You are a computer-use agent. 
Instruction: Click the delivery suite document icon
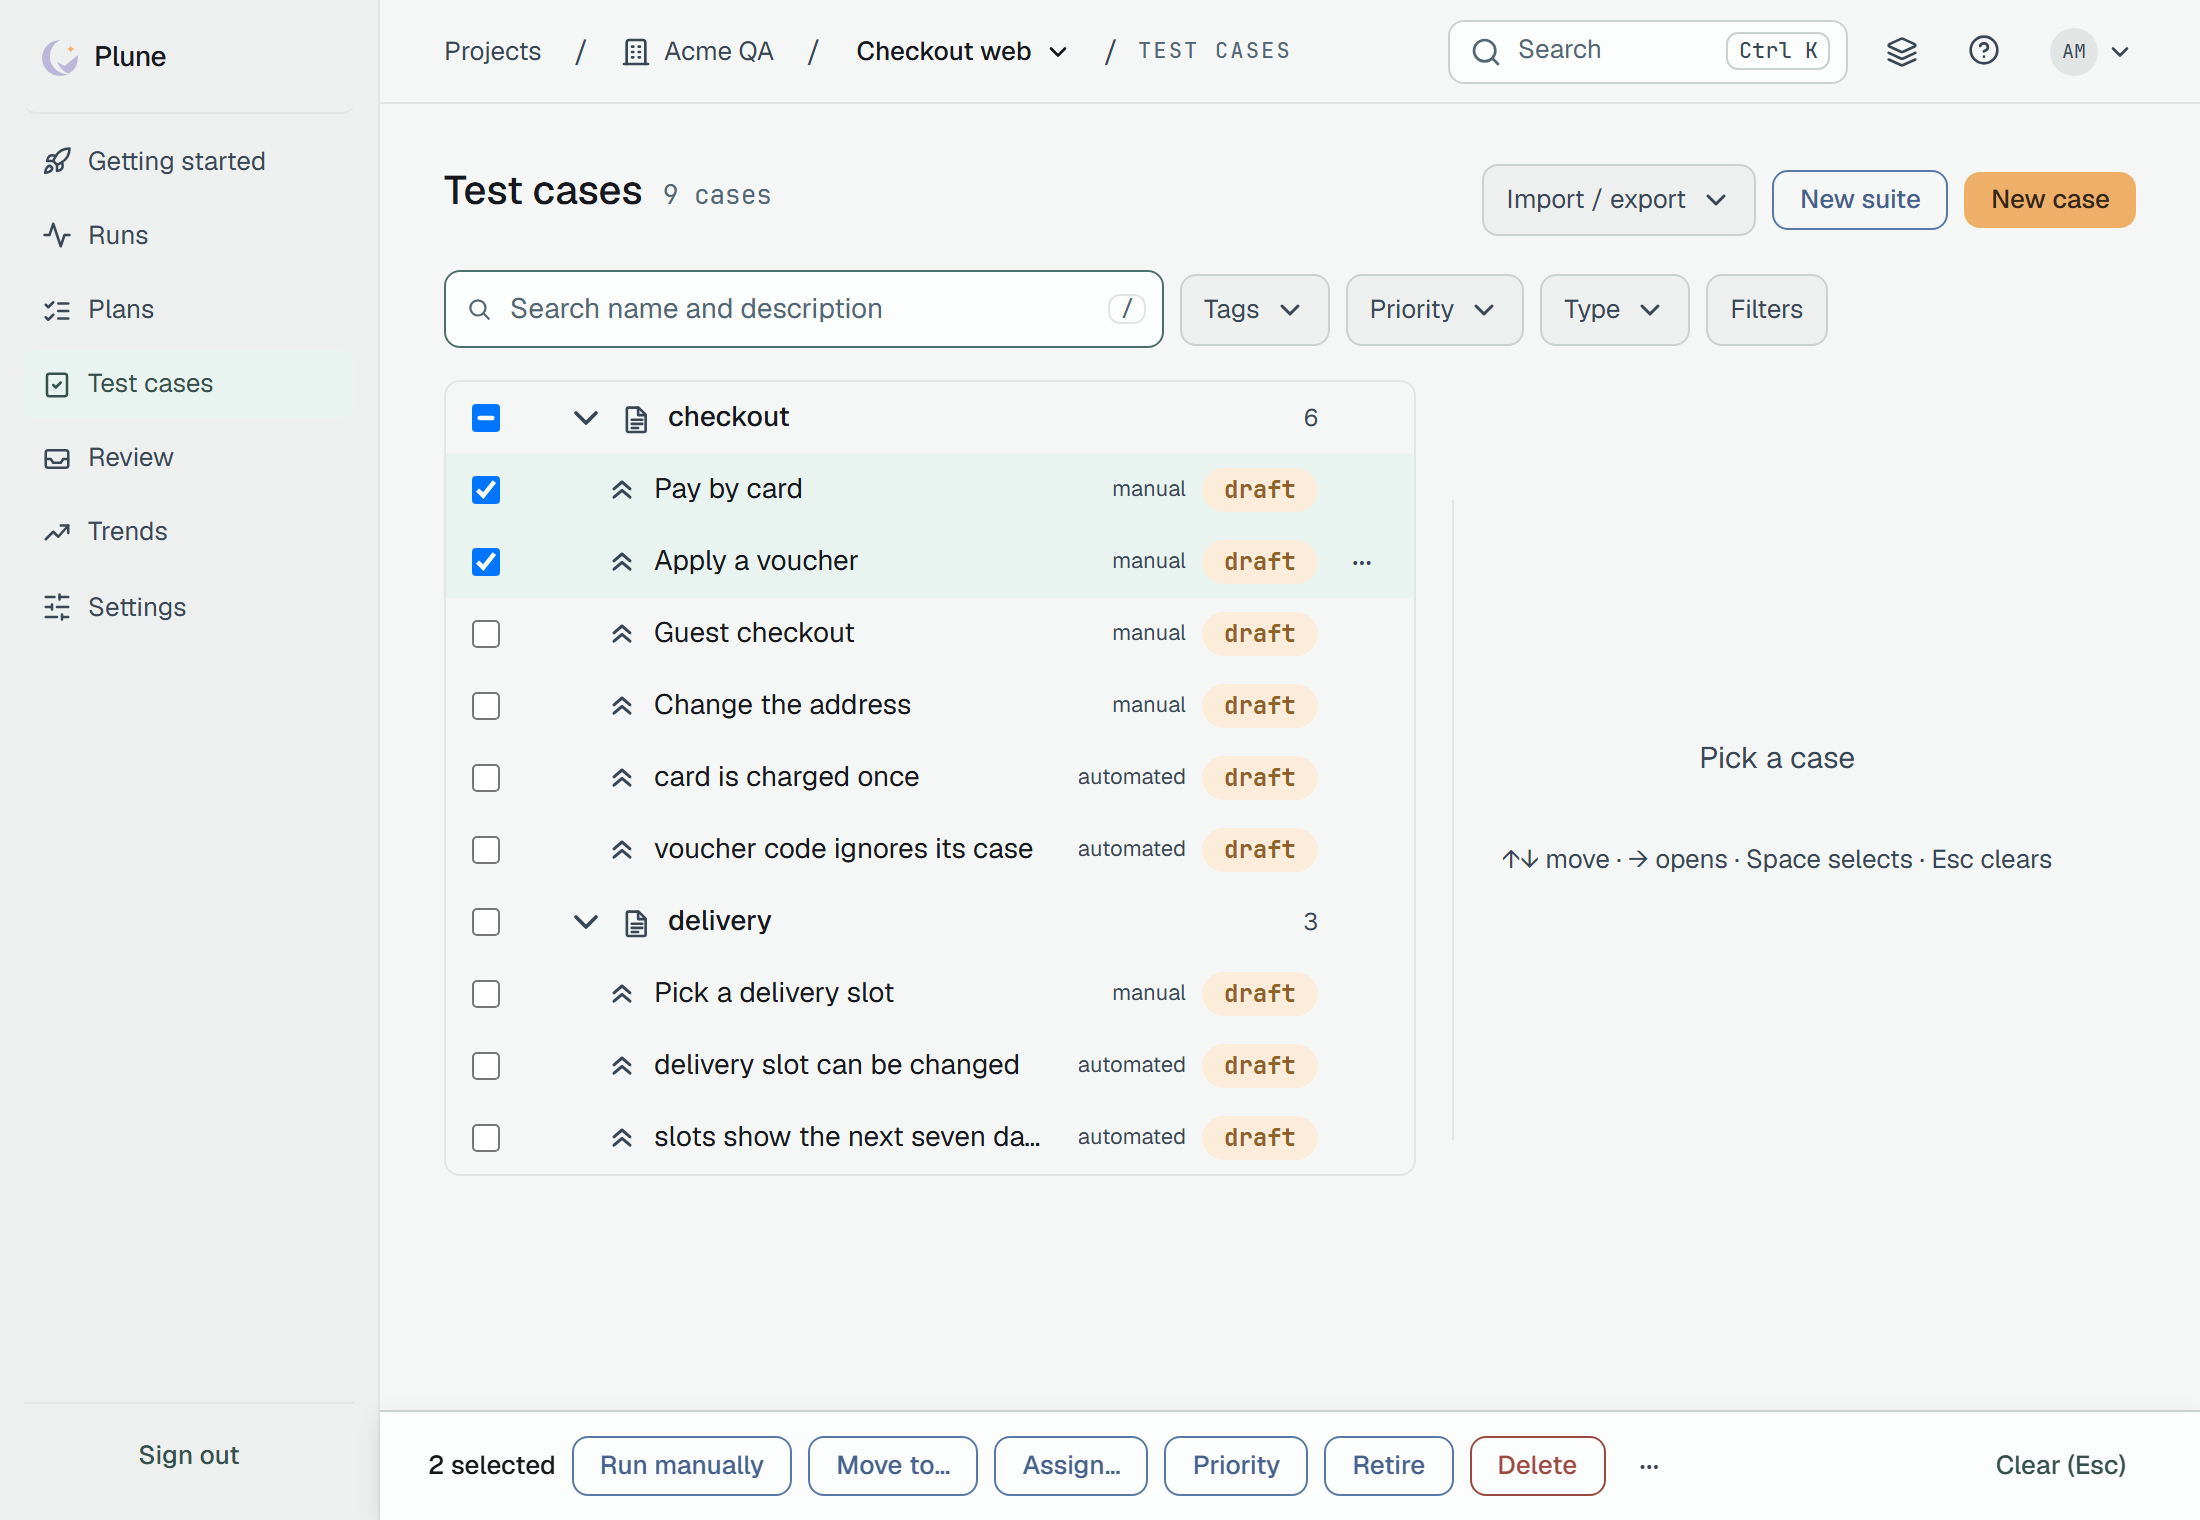tap(636, 923)
